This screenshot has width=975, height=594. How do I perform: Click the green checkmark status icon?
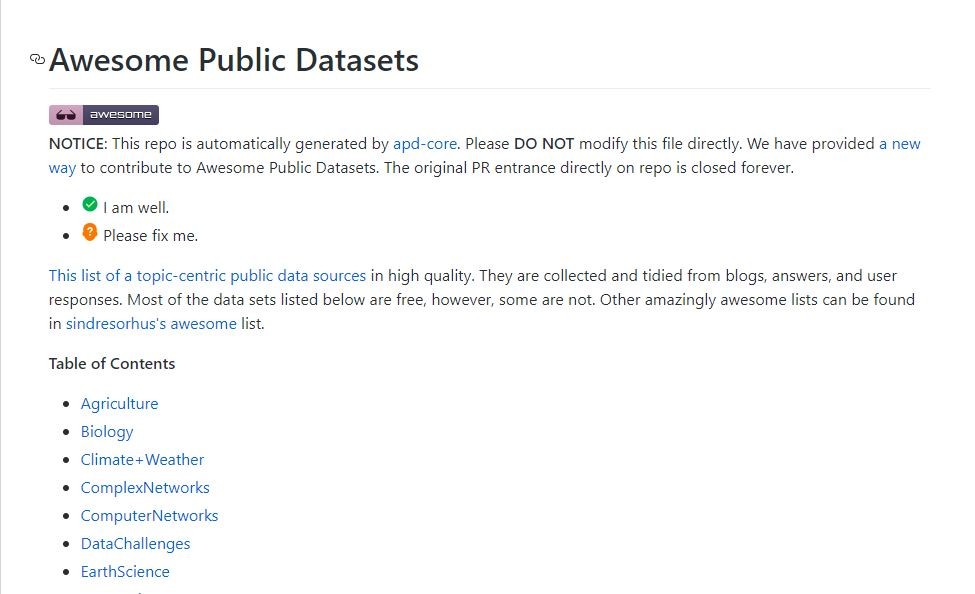pos(90,205)
